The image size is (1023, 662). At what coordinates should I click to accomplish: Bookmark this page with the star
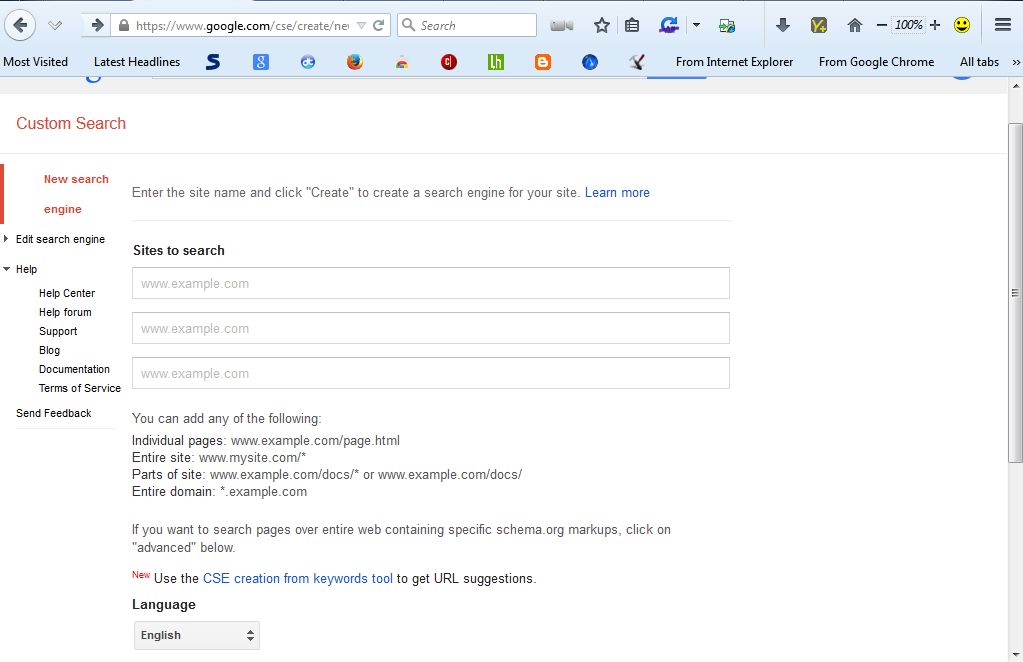tap(602, 25)
